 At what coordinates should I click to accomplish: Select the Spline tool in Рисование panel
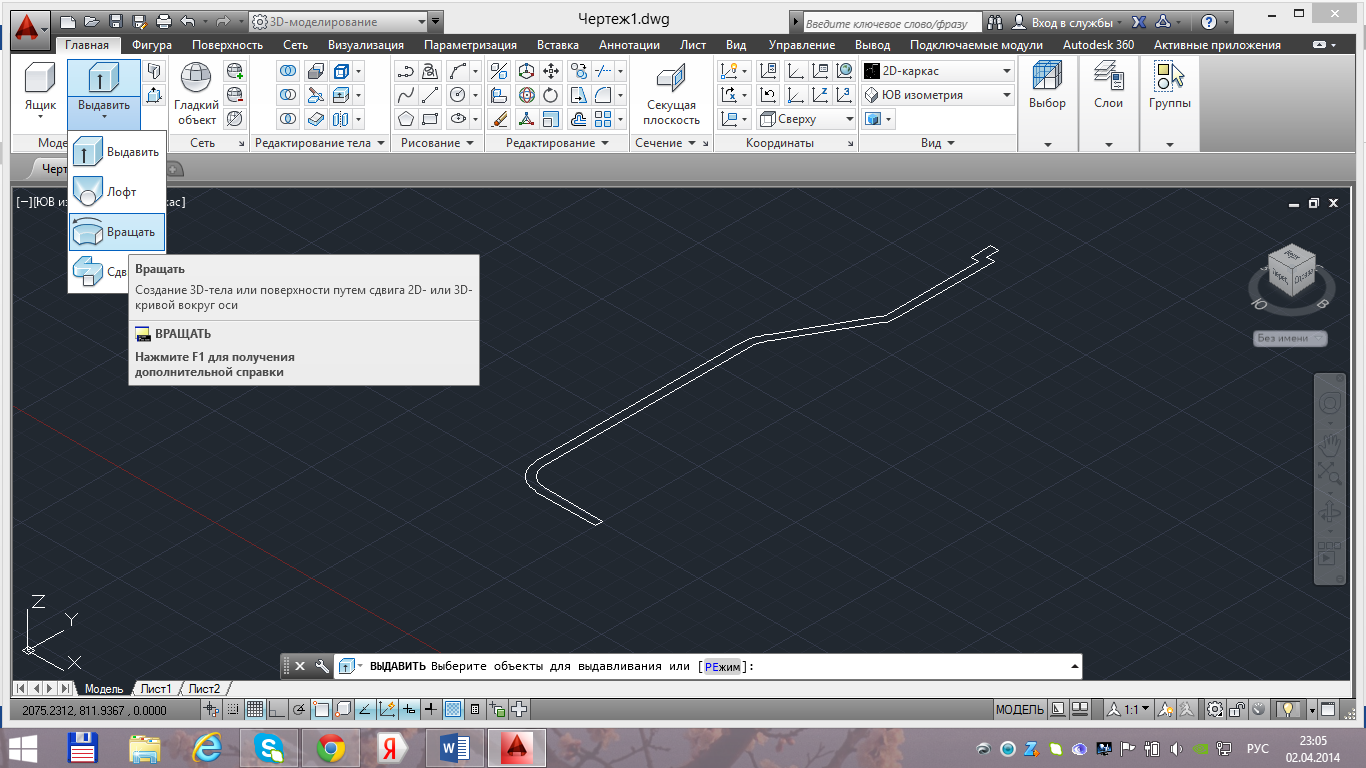click(x=405, y=95)
